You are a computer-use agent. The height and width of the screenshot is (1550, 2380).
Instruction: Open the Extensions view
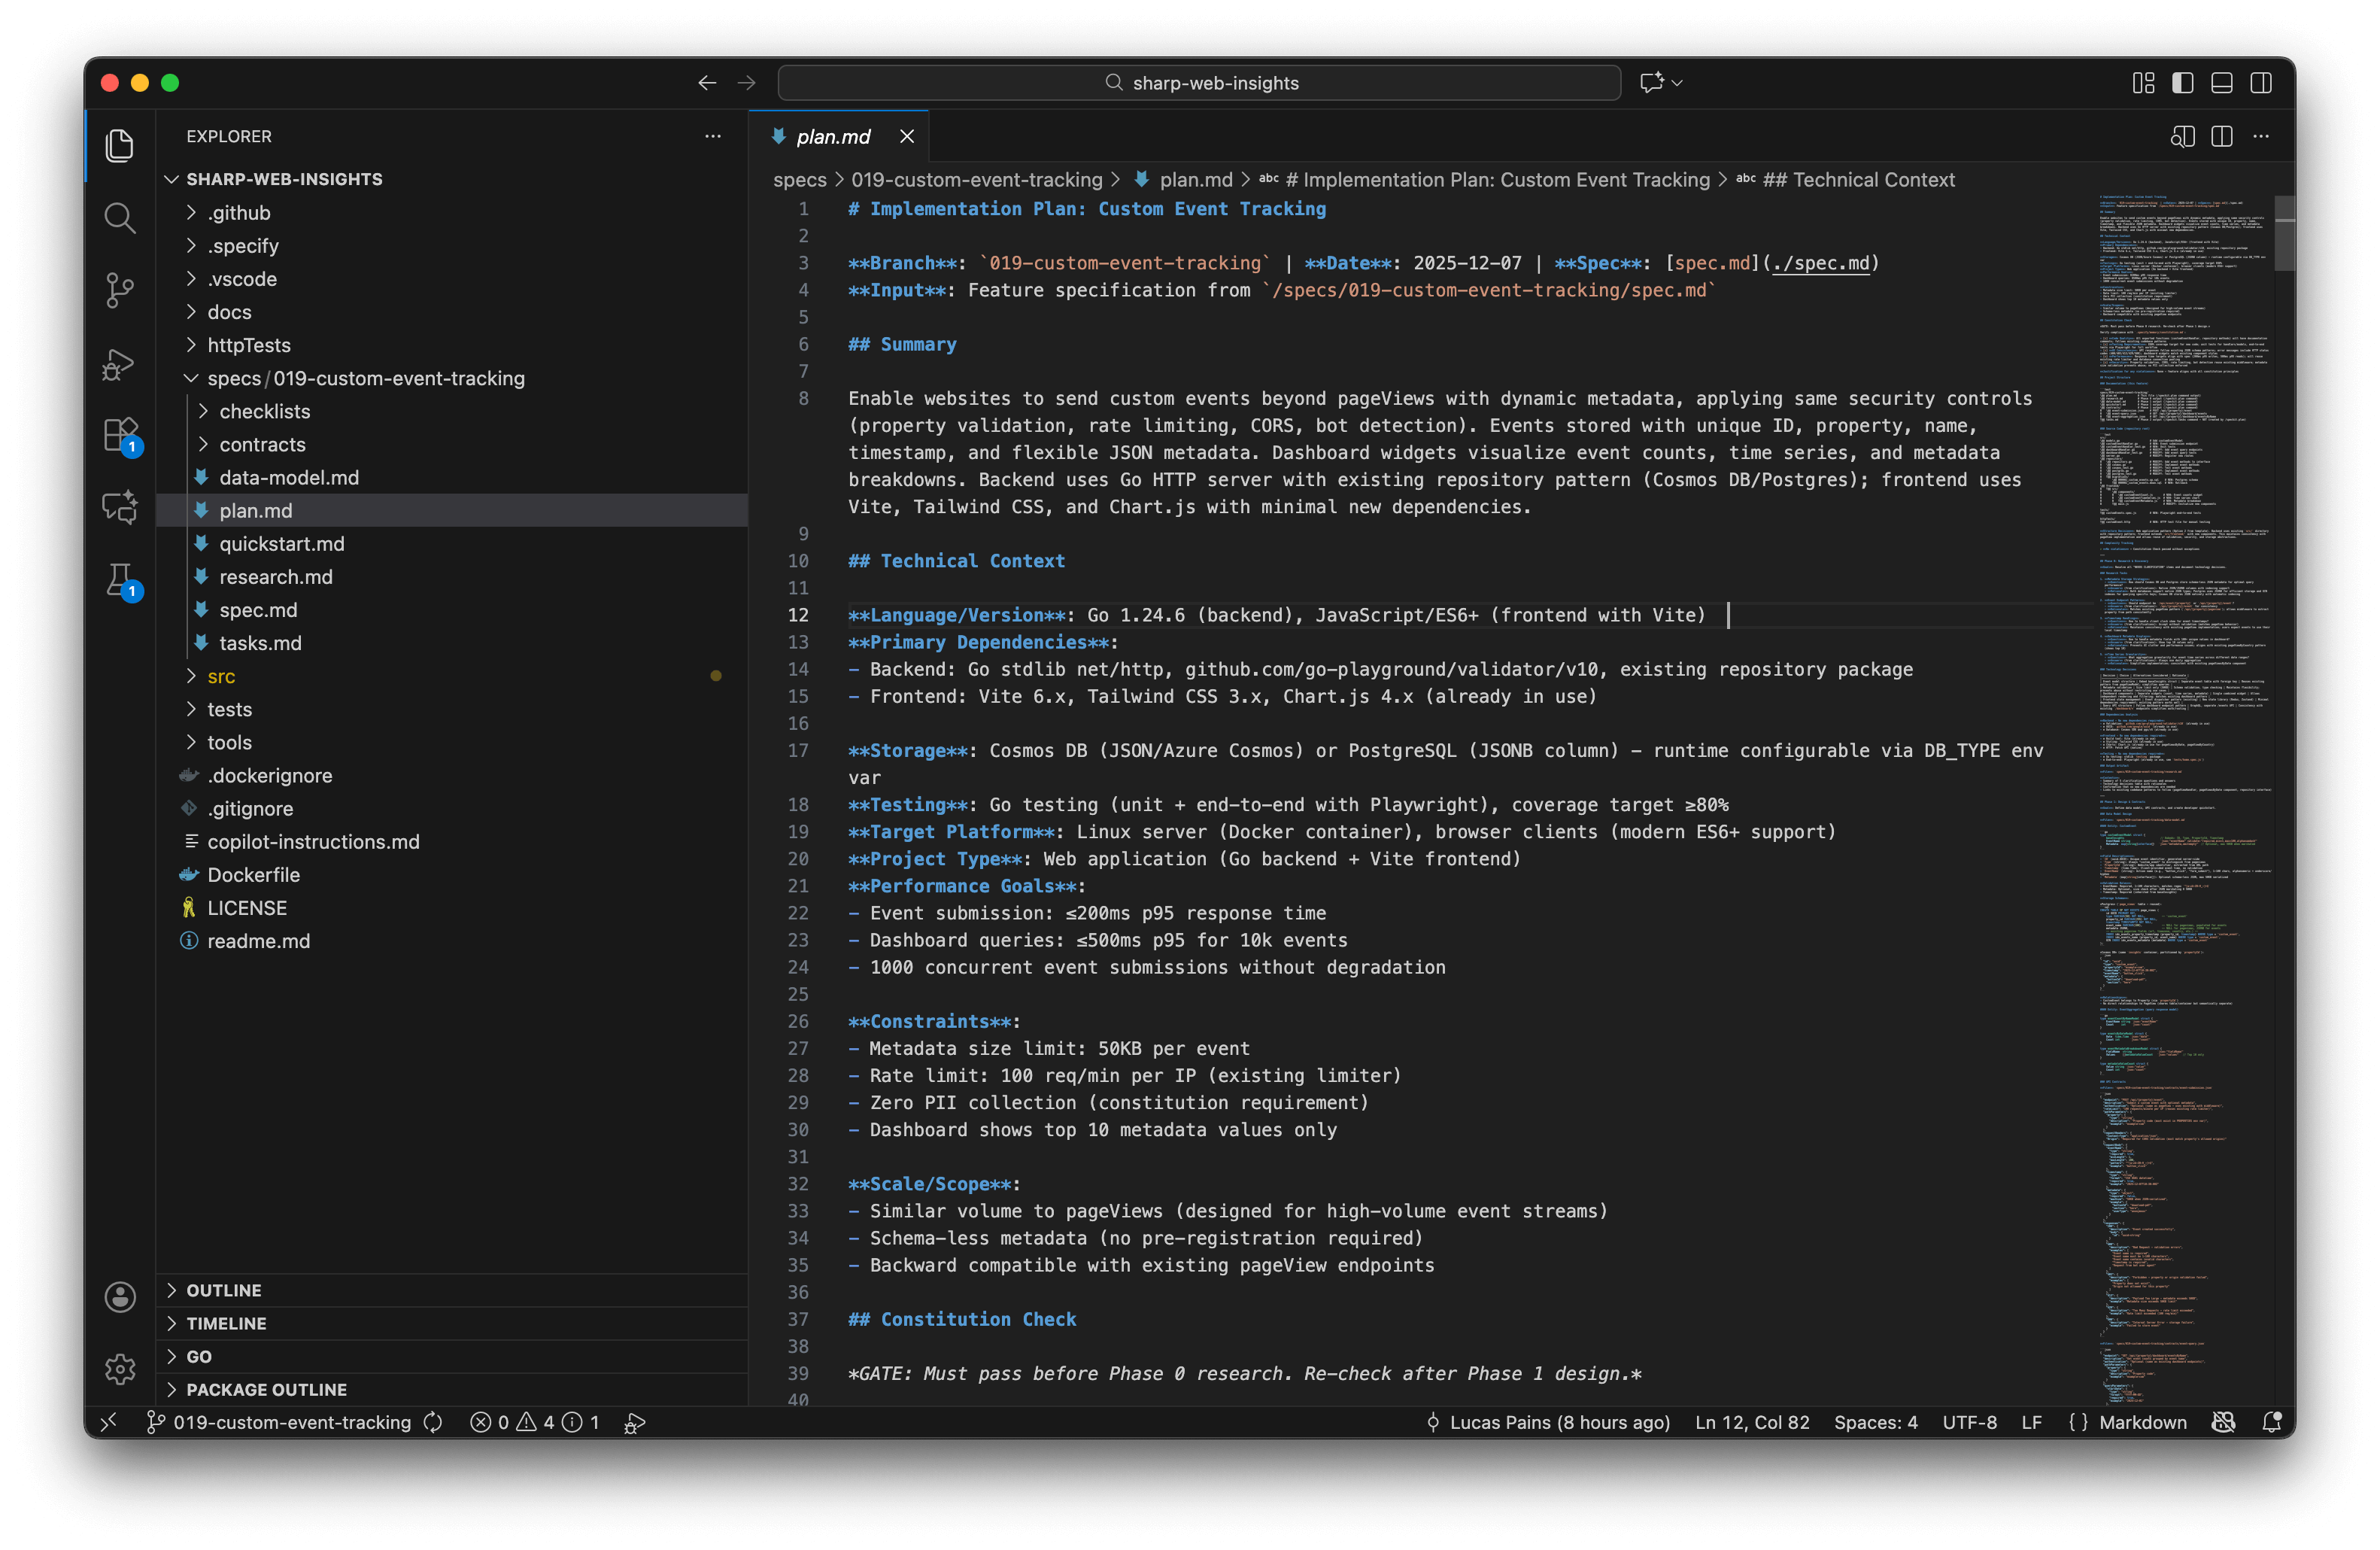(x=120, y=435)
